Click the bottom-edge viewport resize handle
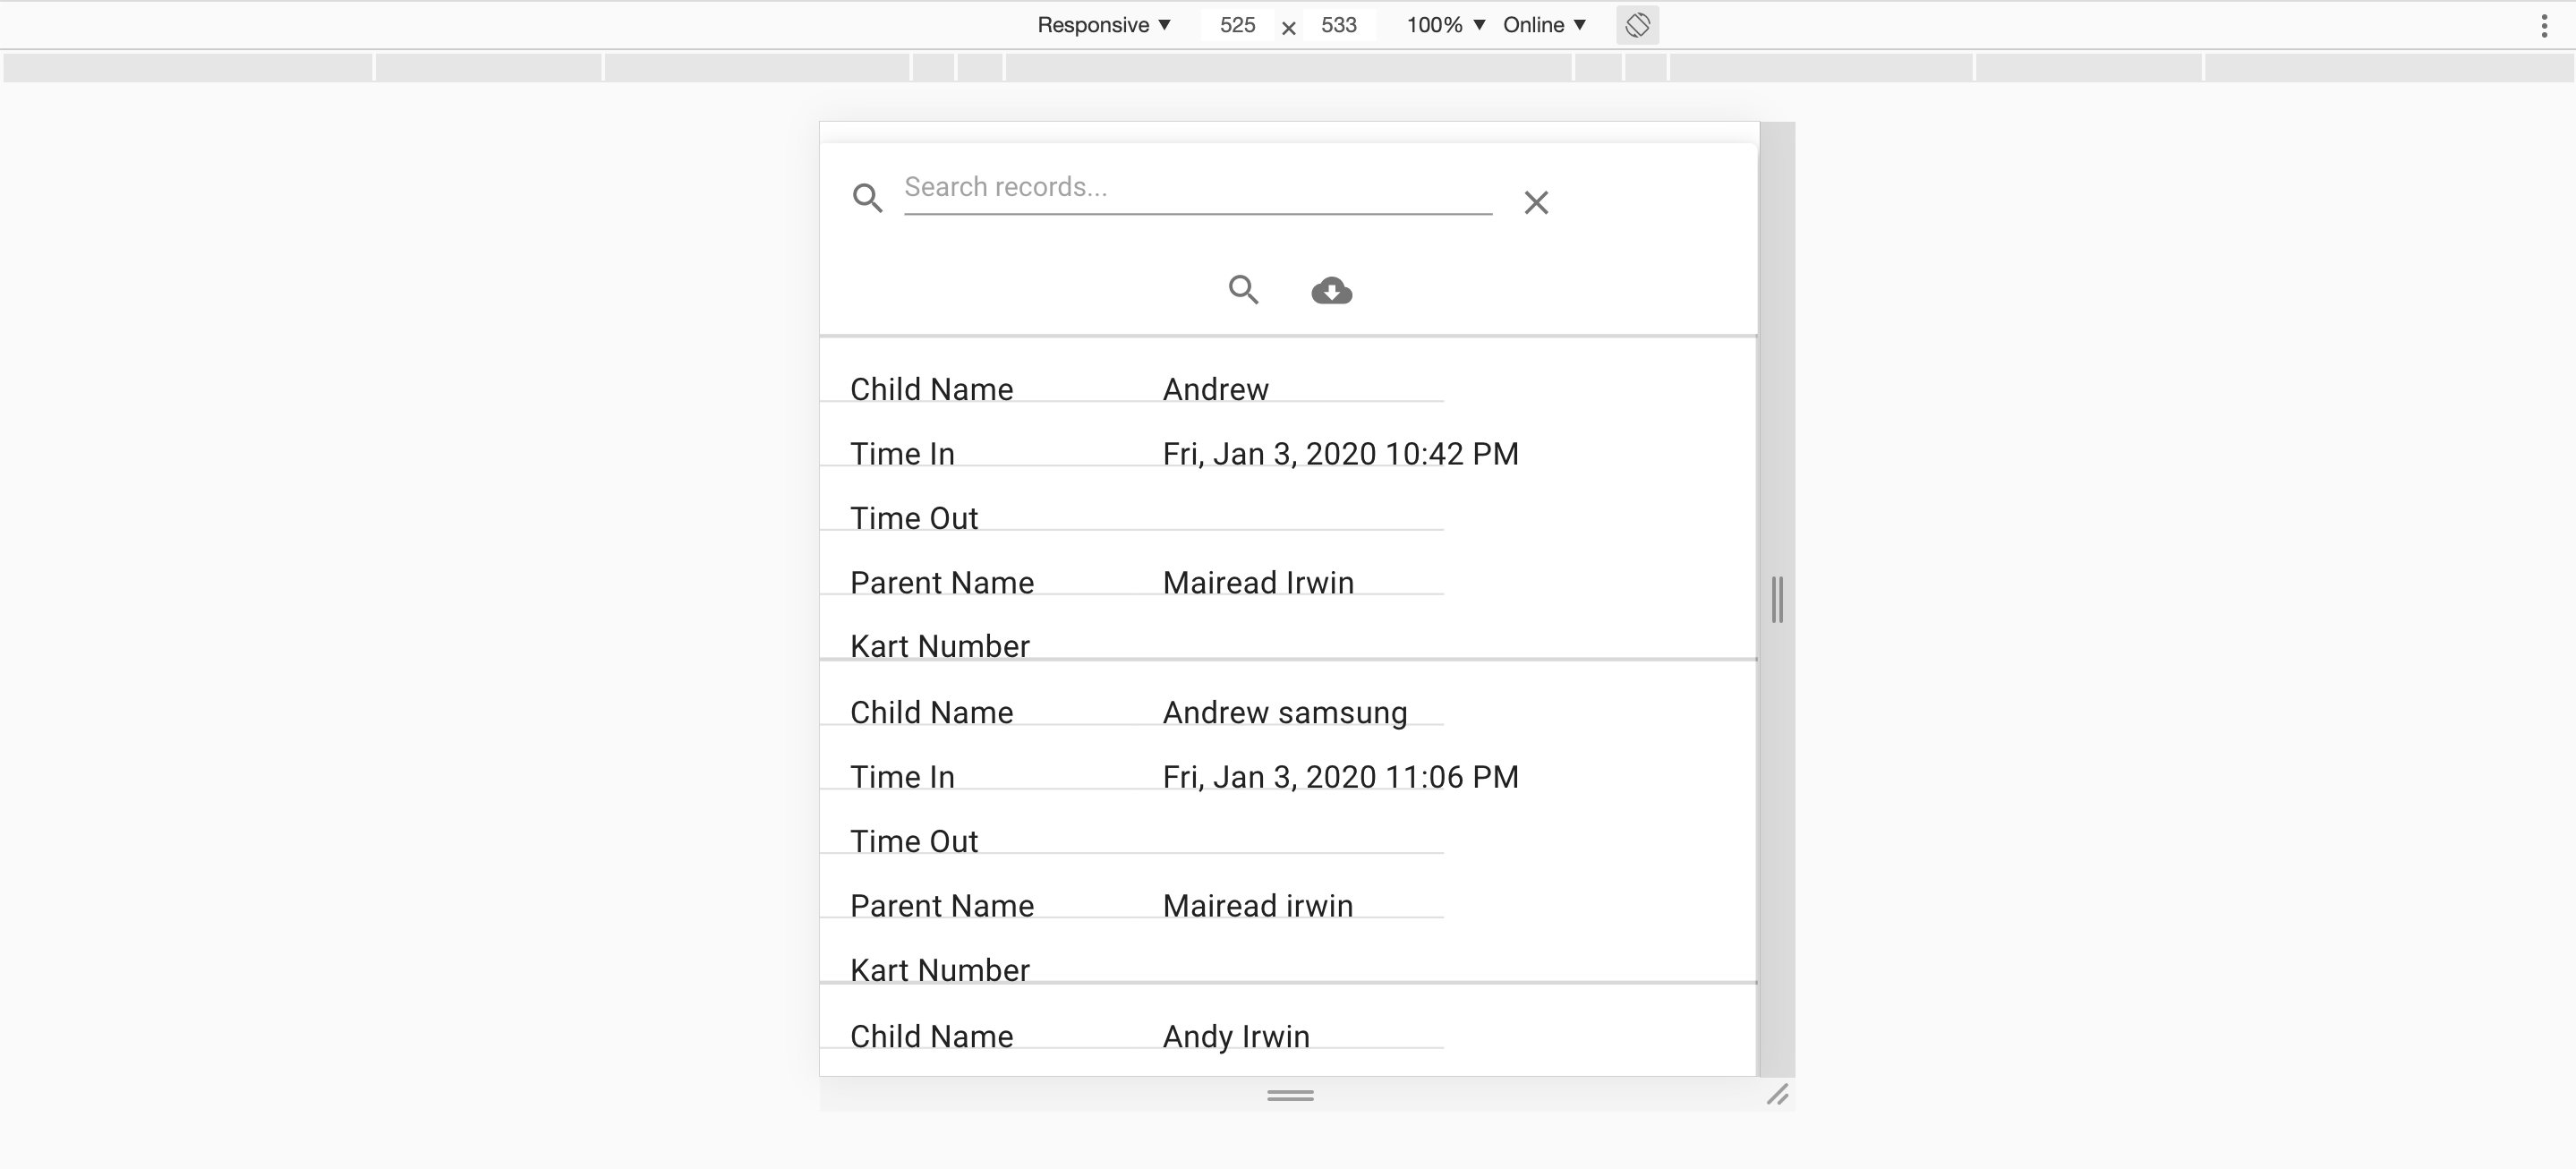This screenshot has width=2576, height=1169. [1290, 1095]
